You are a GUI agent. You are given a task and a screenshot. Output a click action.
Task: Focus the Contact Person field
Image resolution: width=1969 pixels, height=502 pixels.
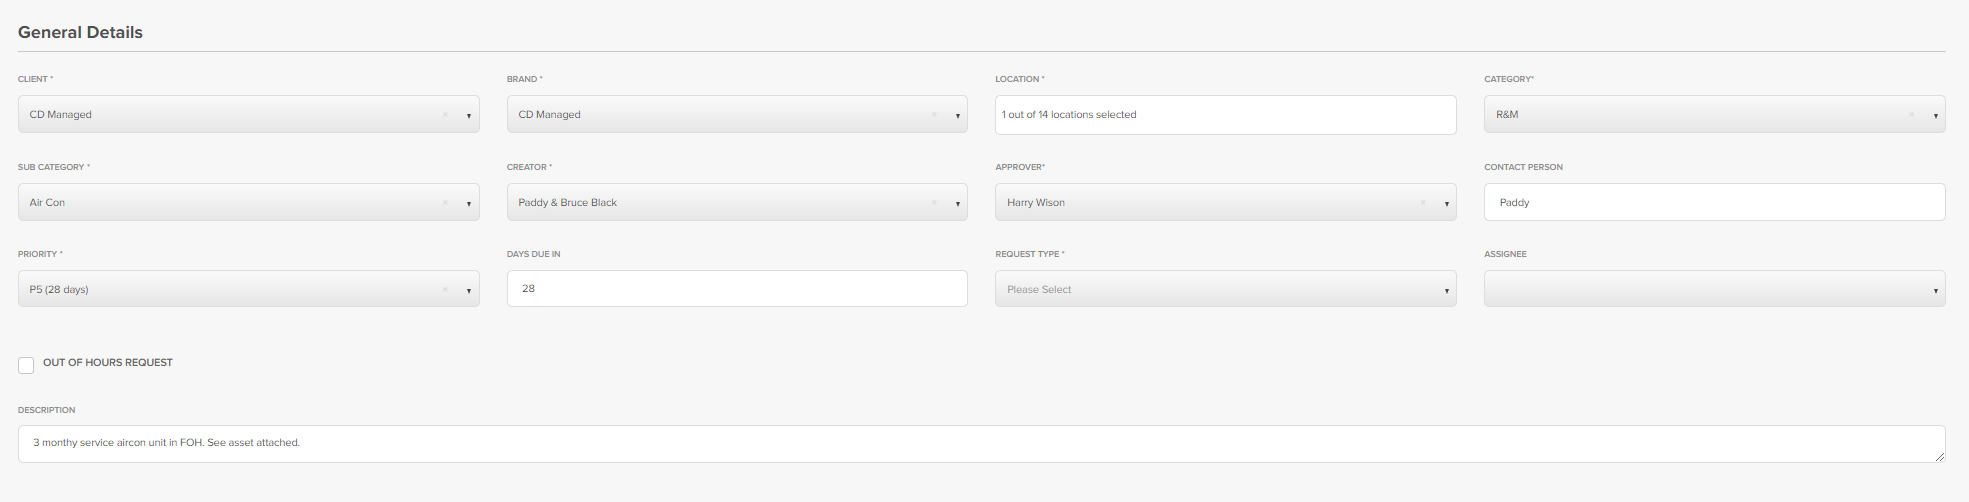pos(1714,202)
